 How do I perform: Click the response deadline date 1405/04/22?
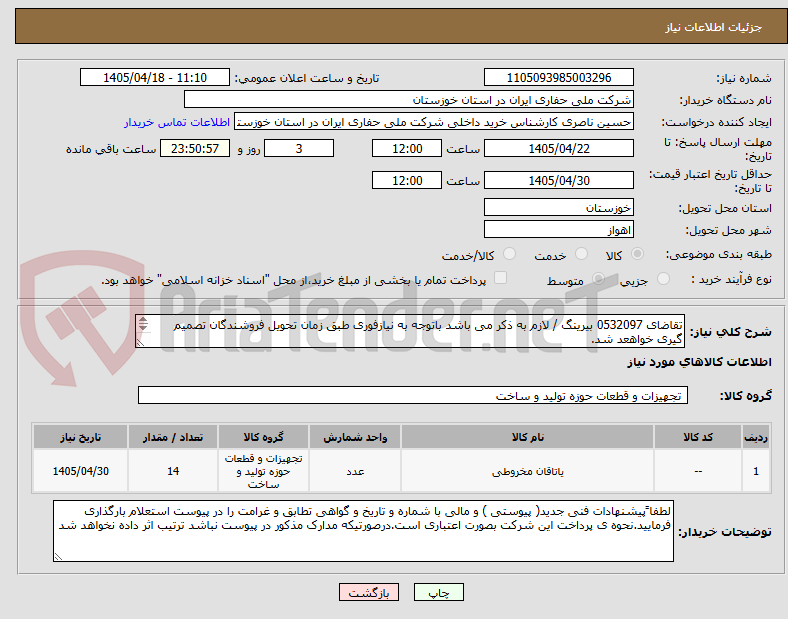click(558, 149)
